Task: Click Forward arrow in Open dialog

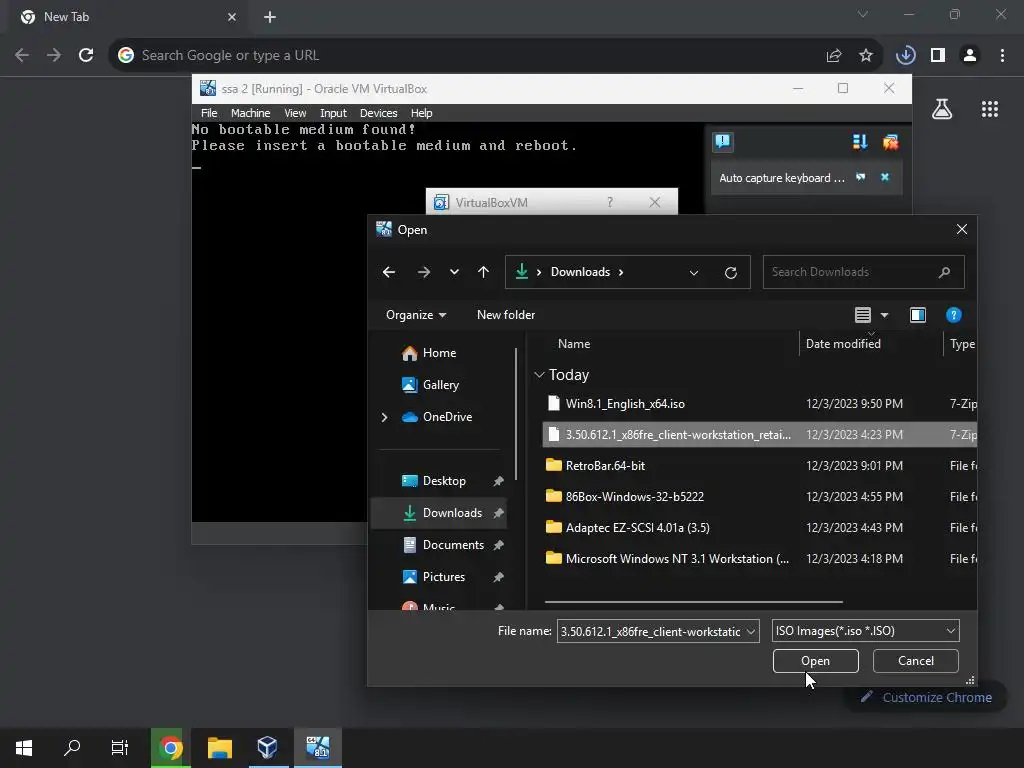Action: pos(424,272)
